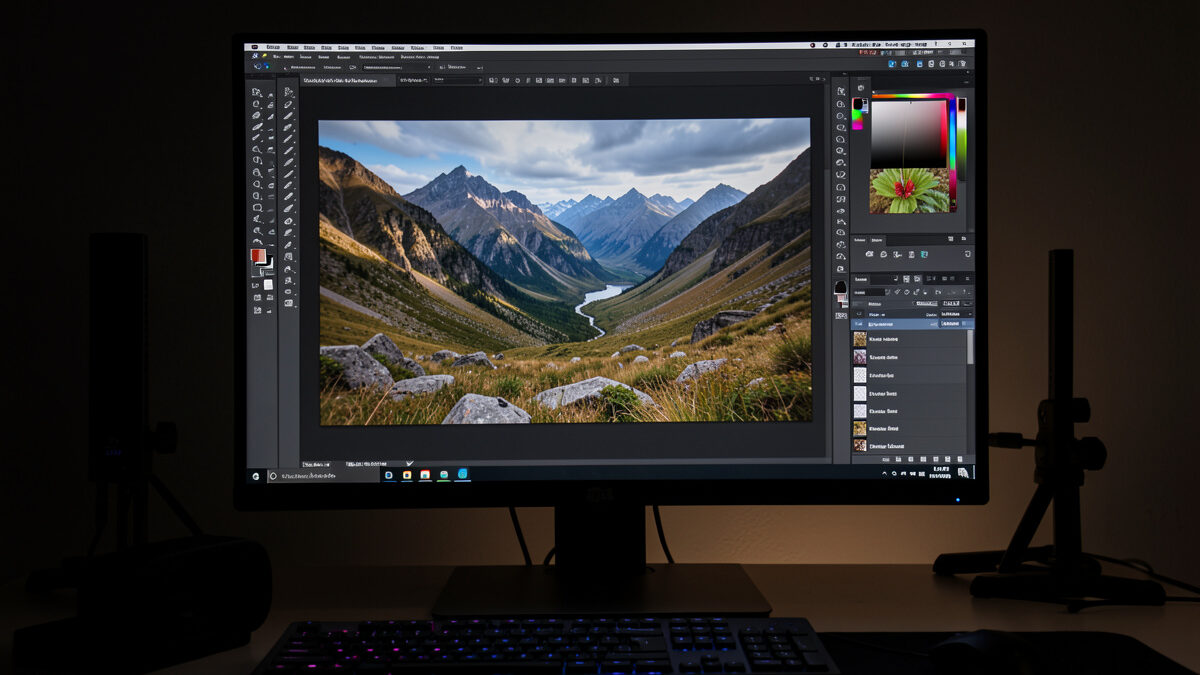Screen dimensions: 1200x675
Task: Click the white square swatch below the red swatch
Action: 268,284
